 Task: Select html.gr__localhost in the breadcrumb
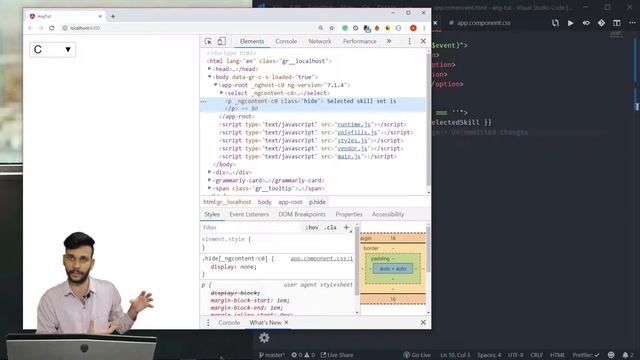tap(227, 202)
